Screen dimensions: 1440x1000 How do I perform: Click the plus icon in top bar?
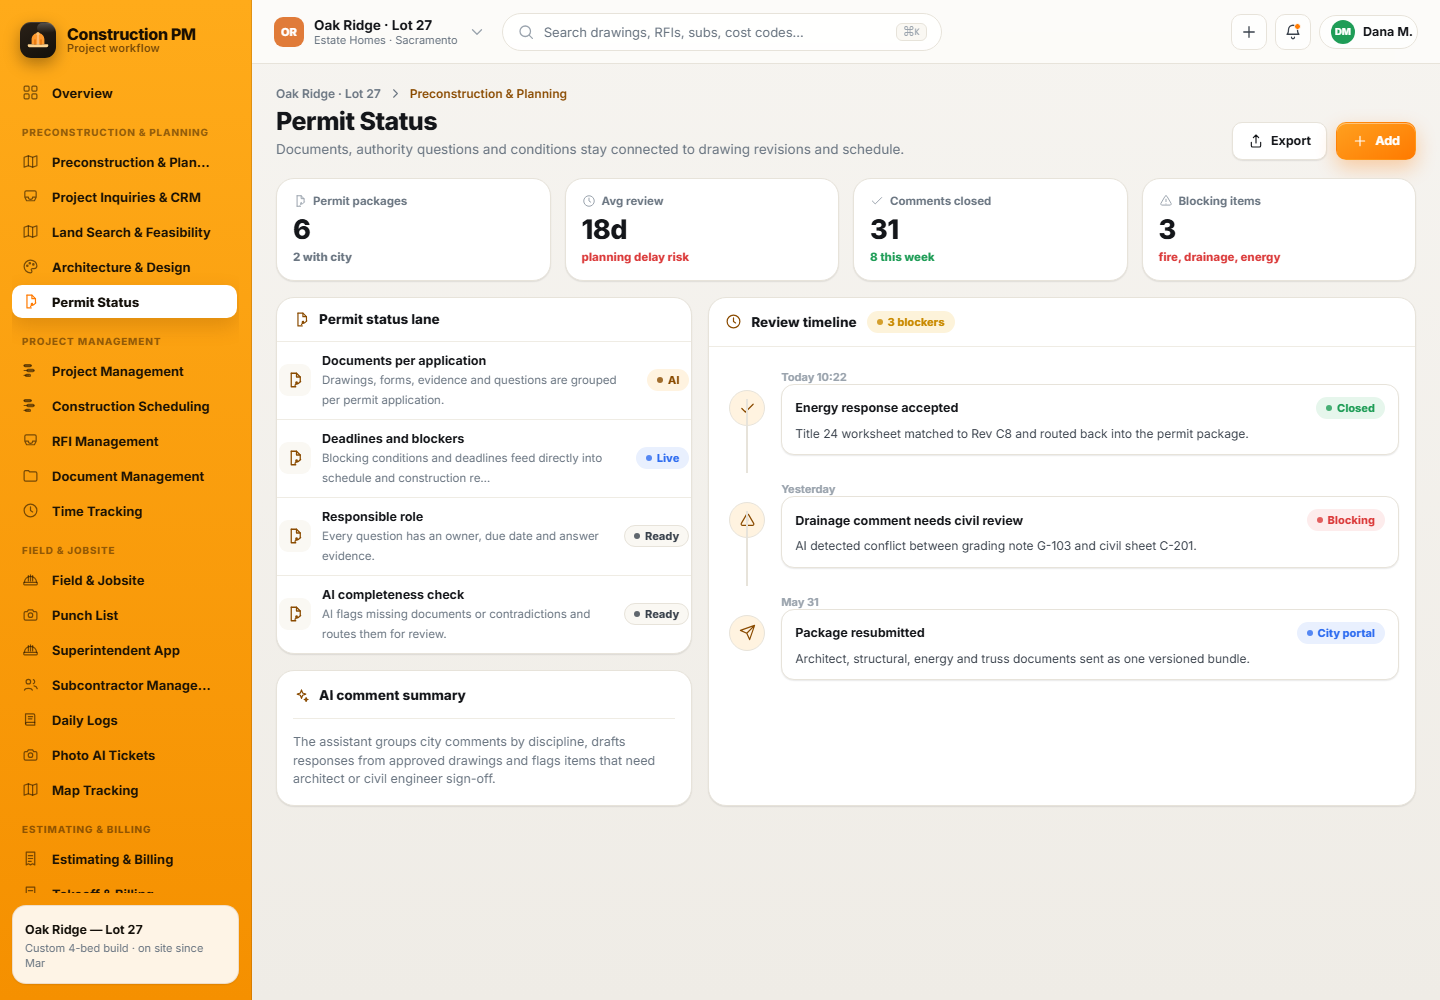click(1249, 32)
